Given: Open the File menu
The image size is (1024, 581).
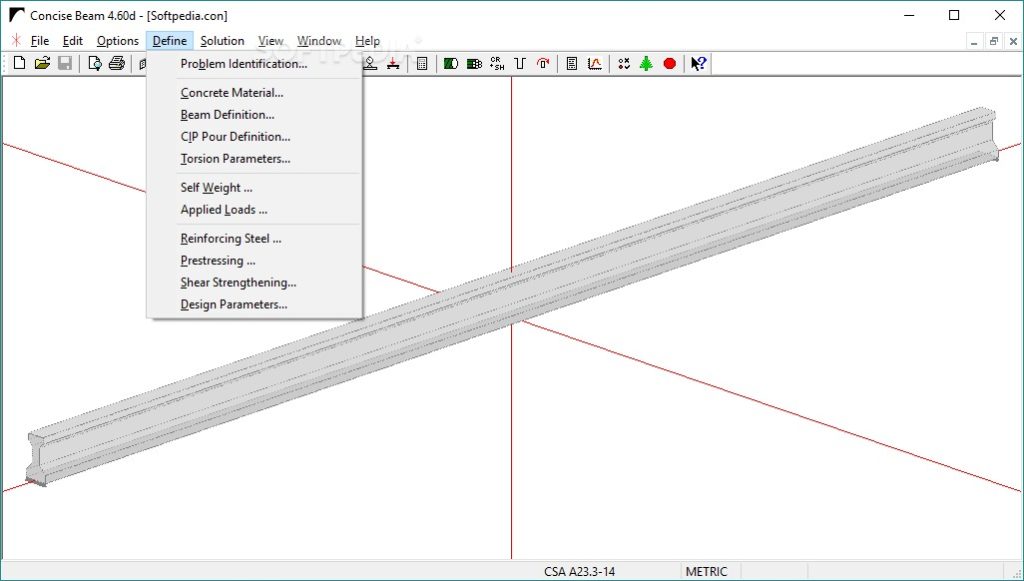Looking at the screenshot, I should 39,41.
